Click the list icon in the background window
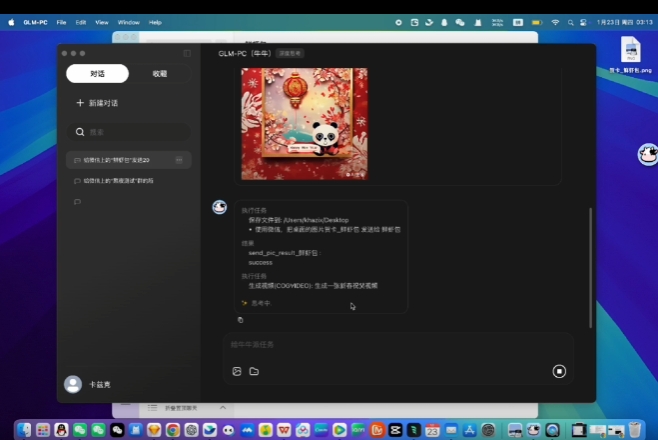This screenshot has width=658, height=440. pos(152,408)
